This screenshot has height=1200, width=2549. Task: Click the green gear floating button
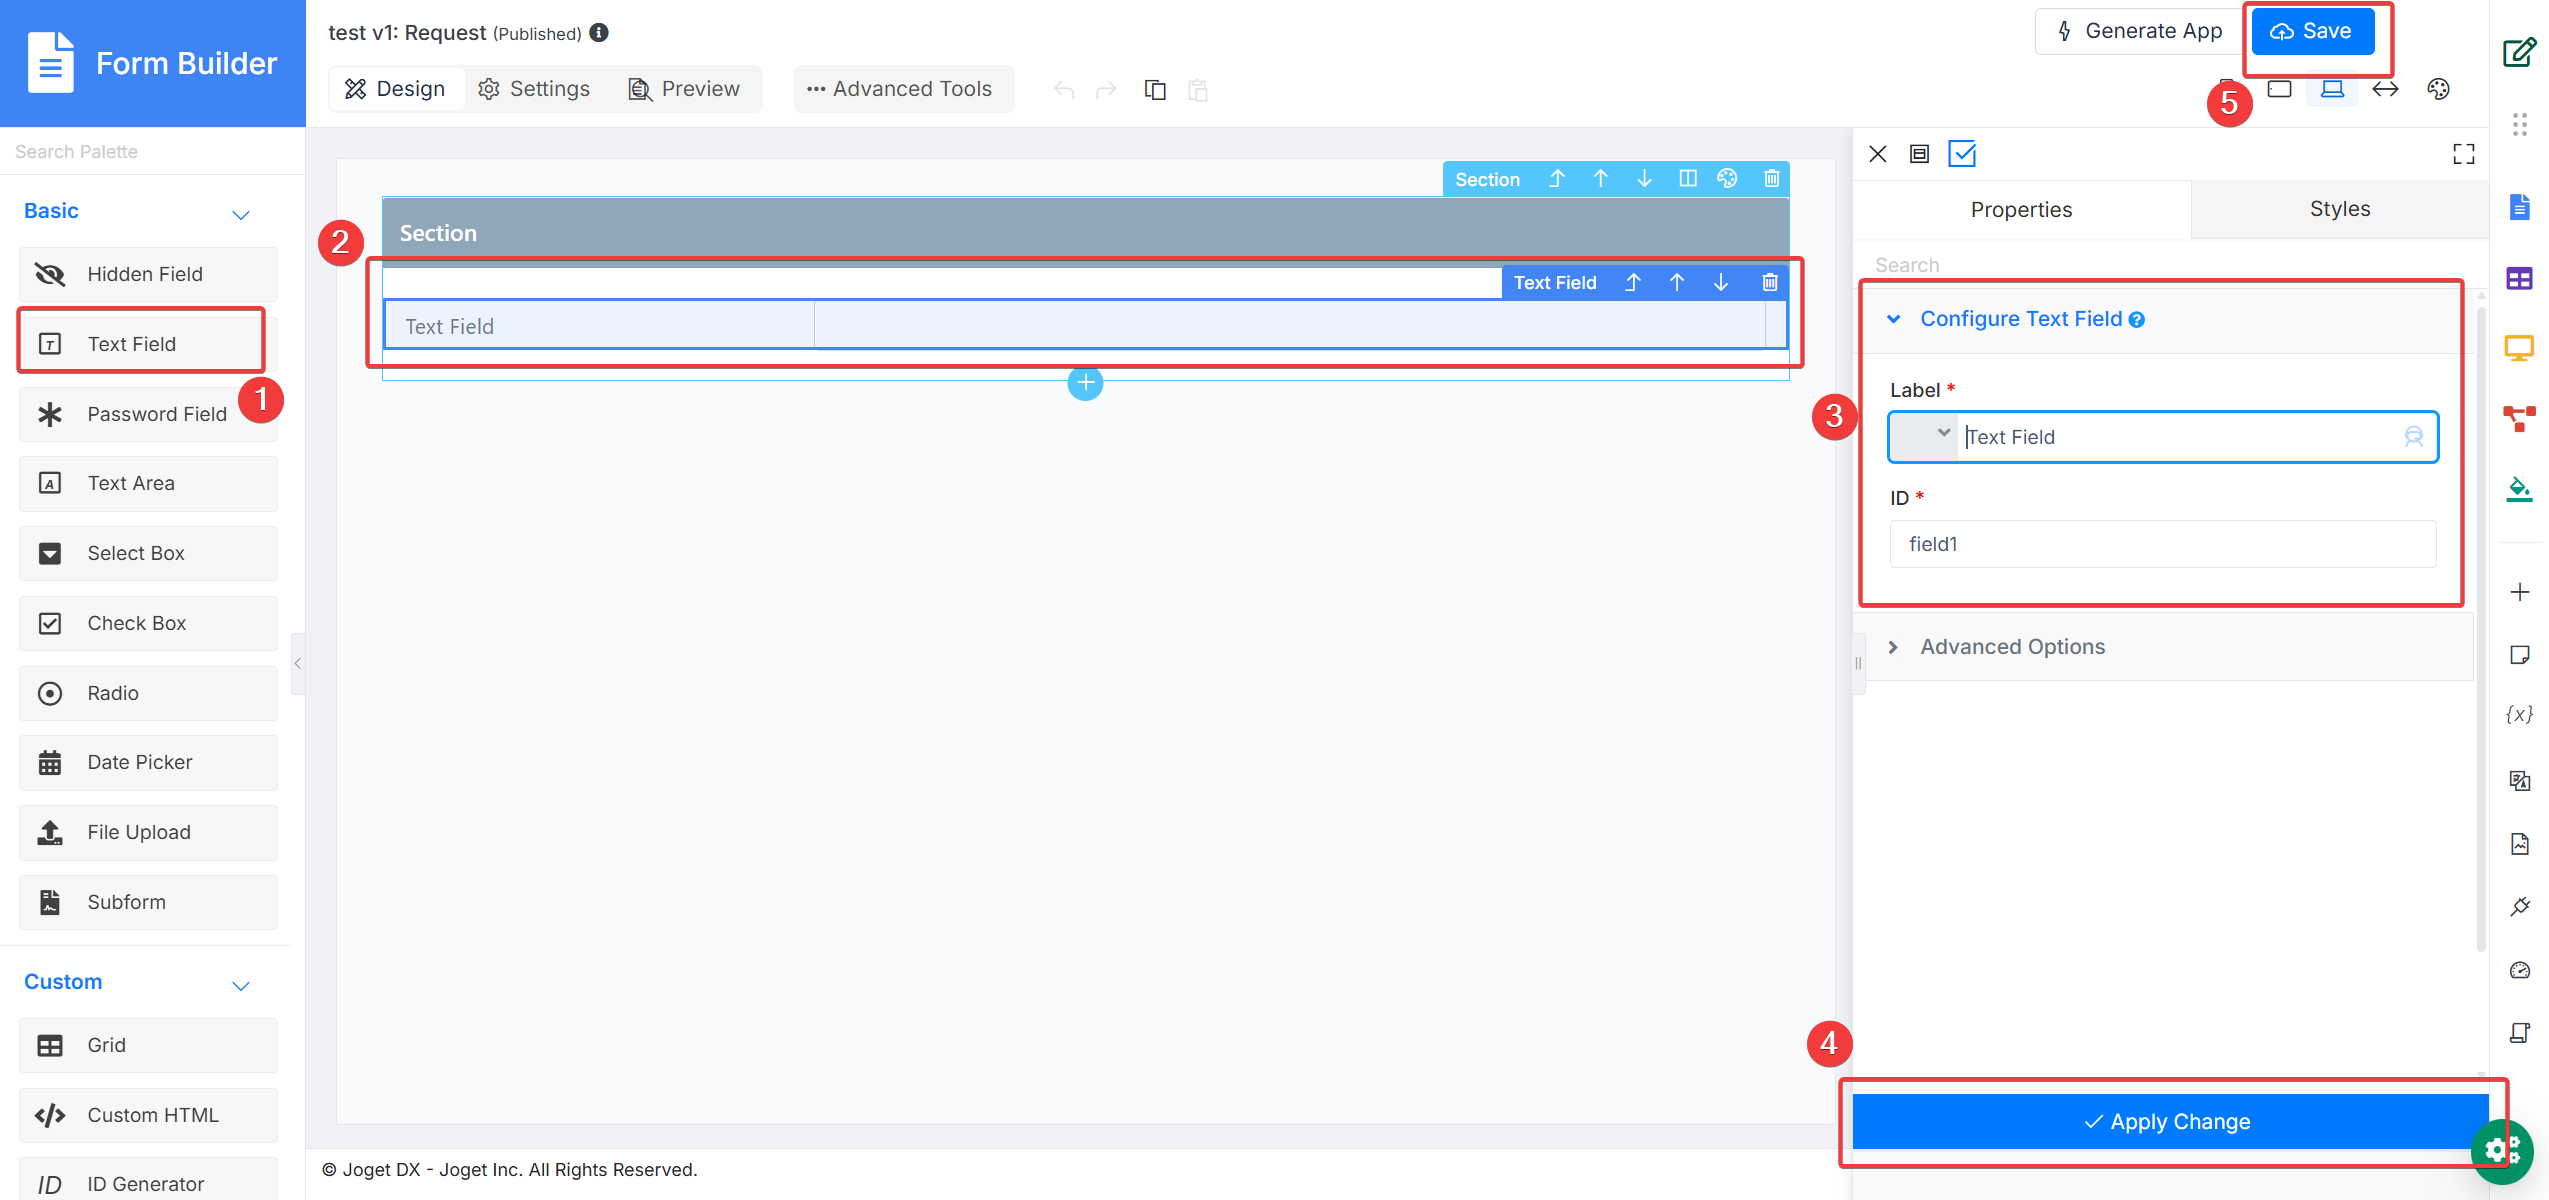point(2503,1151)
